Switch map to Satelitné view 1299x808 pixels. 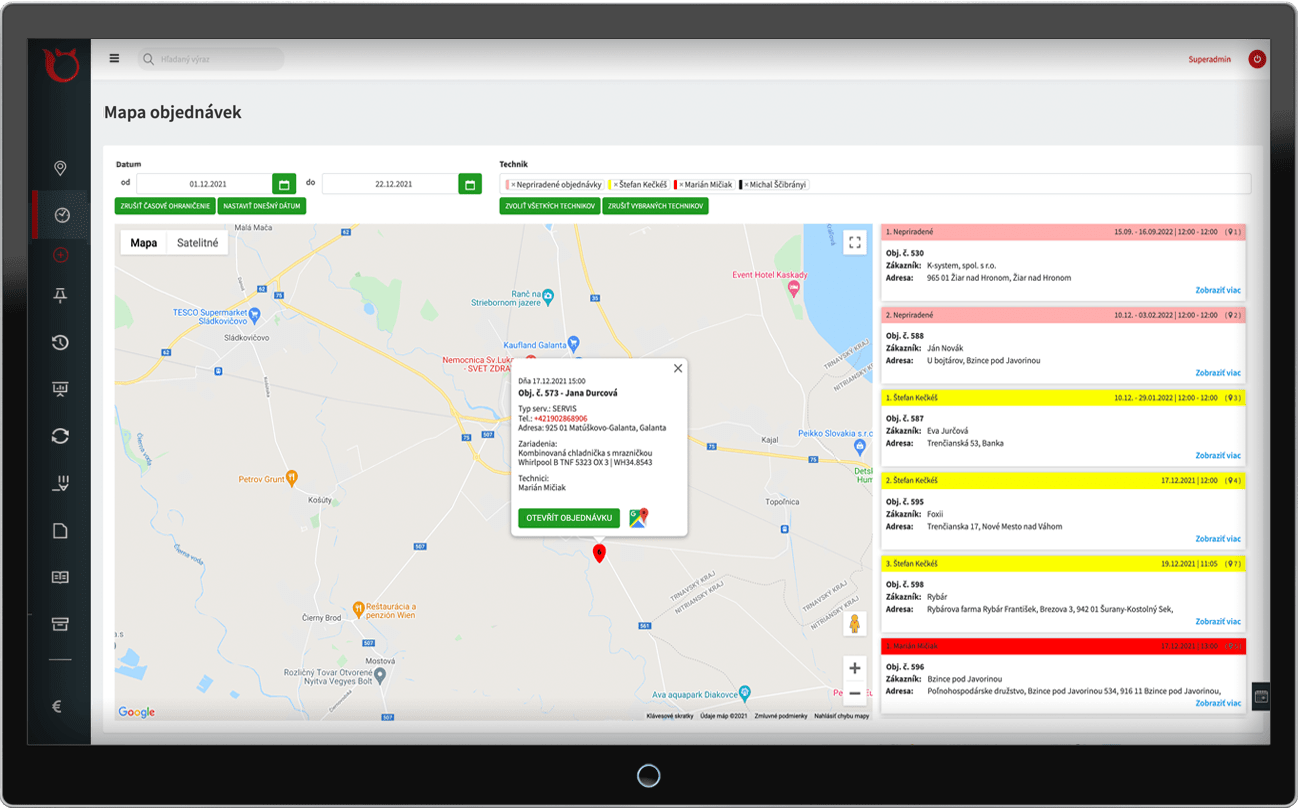pyautogui.click(x=198, y=243)
